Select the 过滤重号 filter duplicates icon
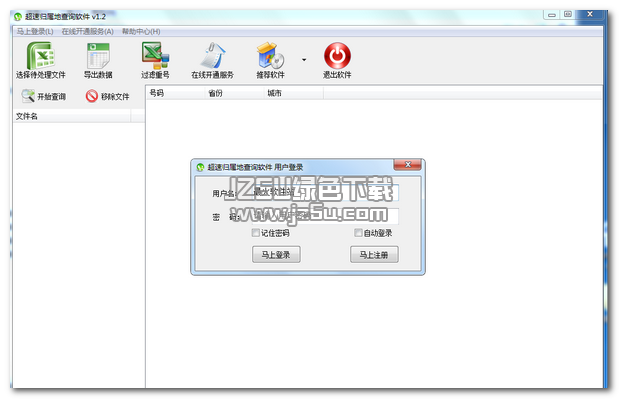The height and width of the screenshot is (399, 619). point(155,56)
